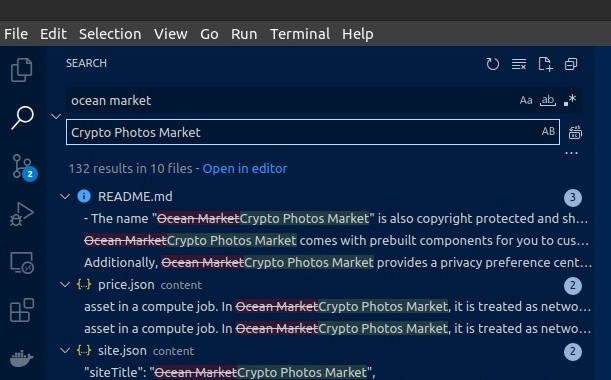Open the Explorer view in activity bar

click(x=22, y=70)
